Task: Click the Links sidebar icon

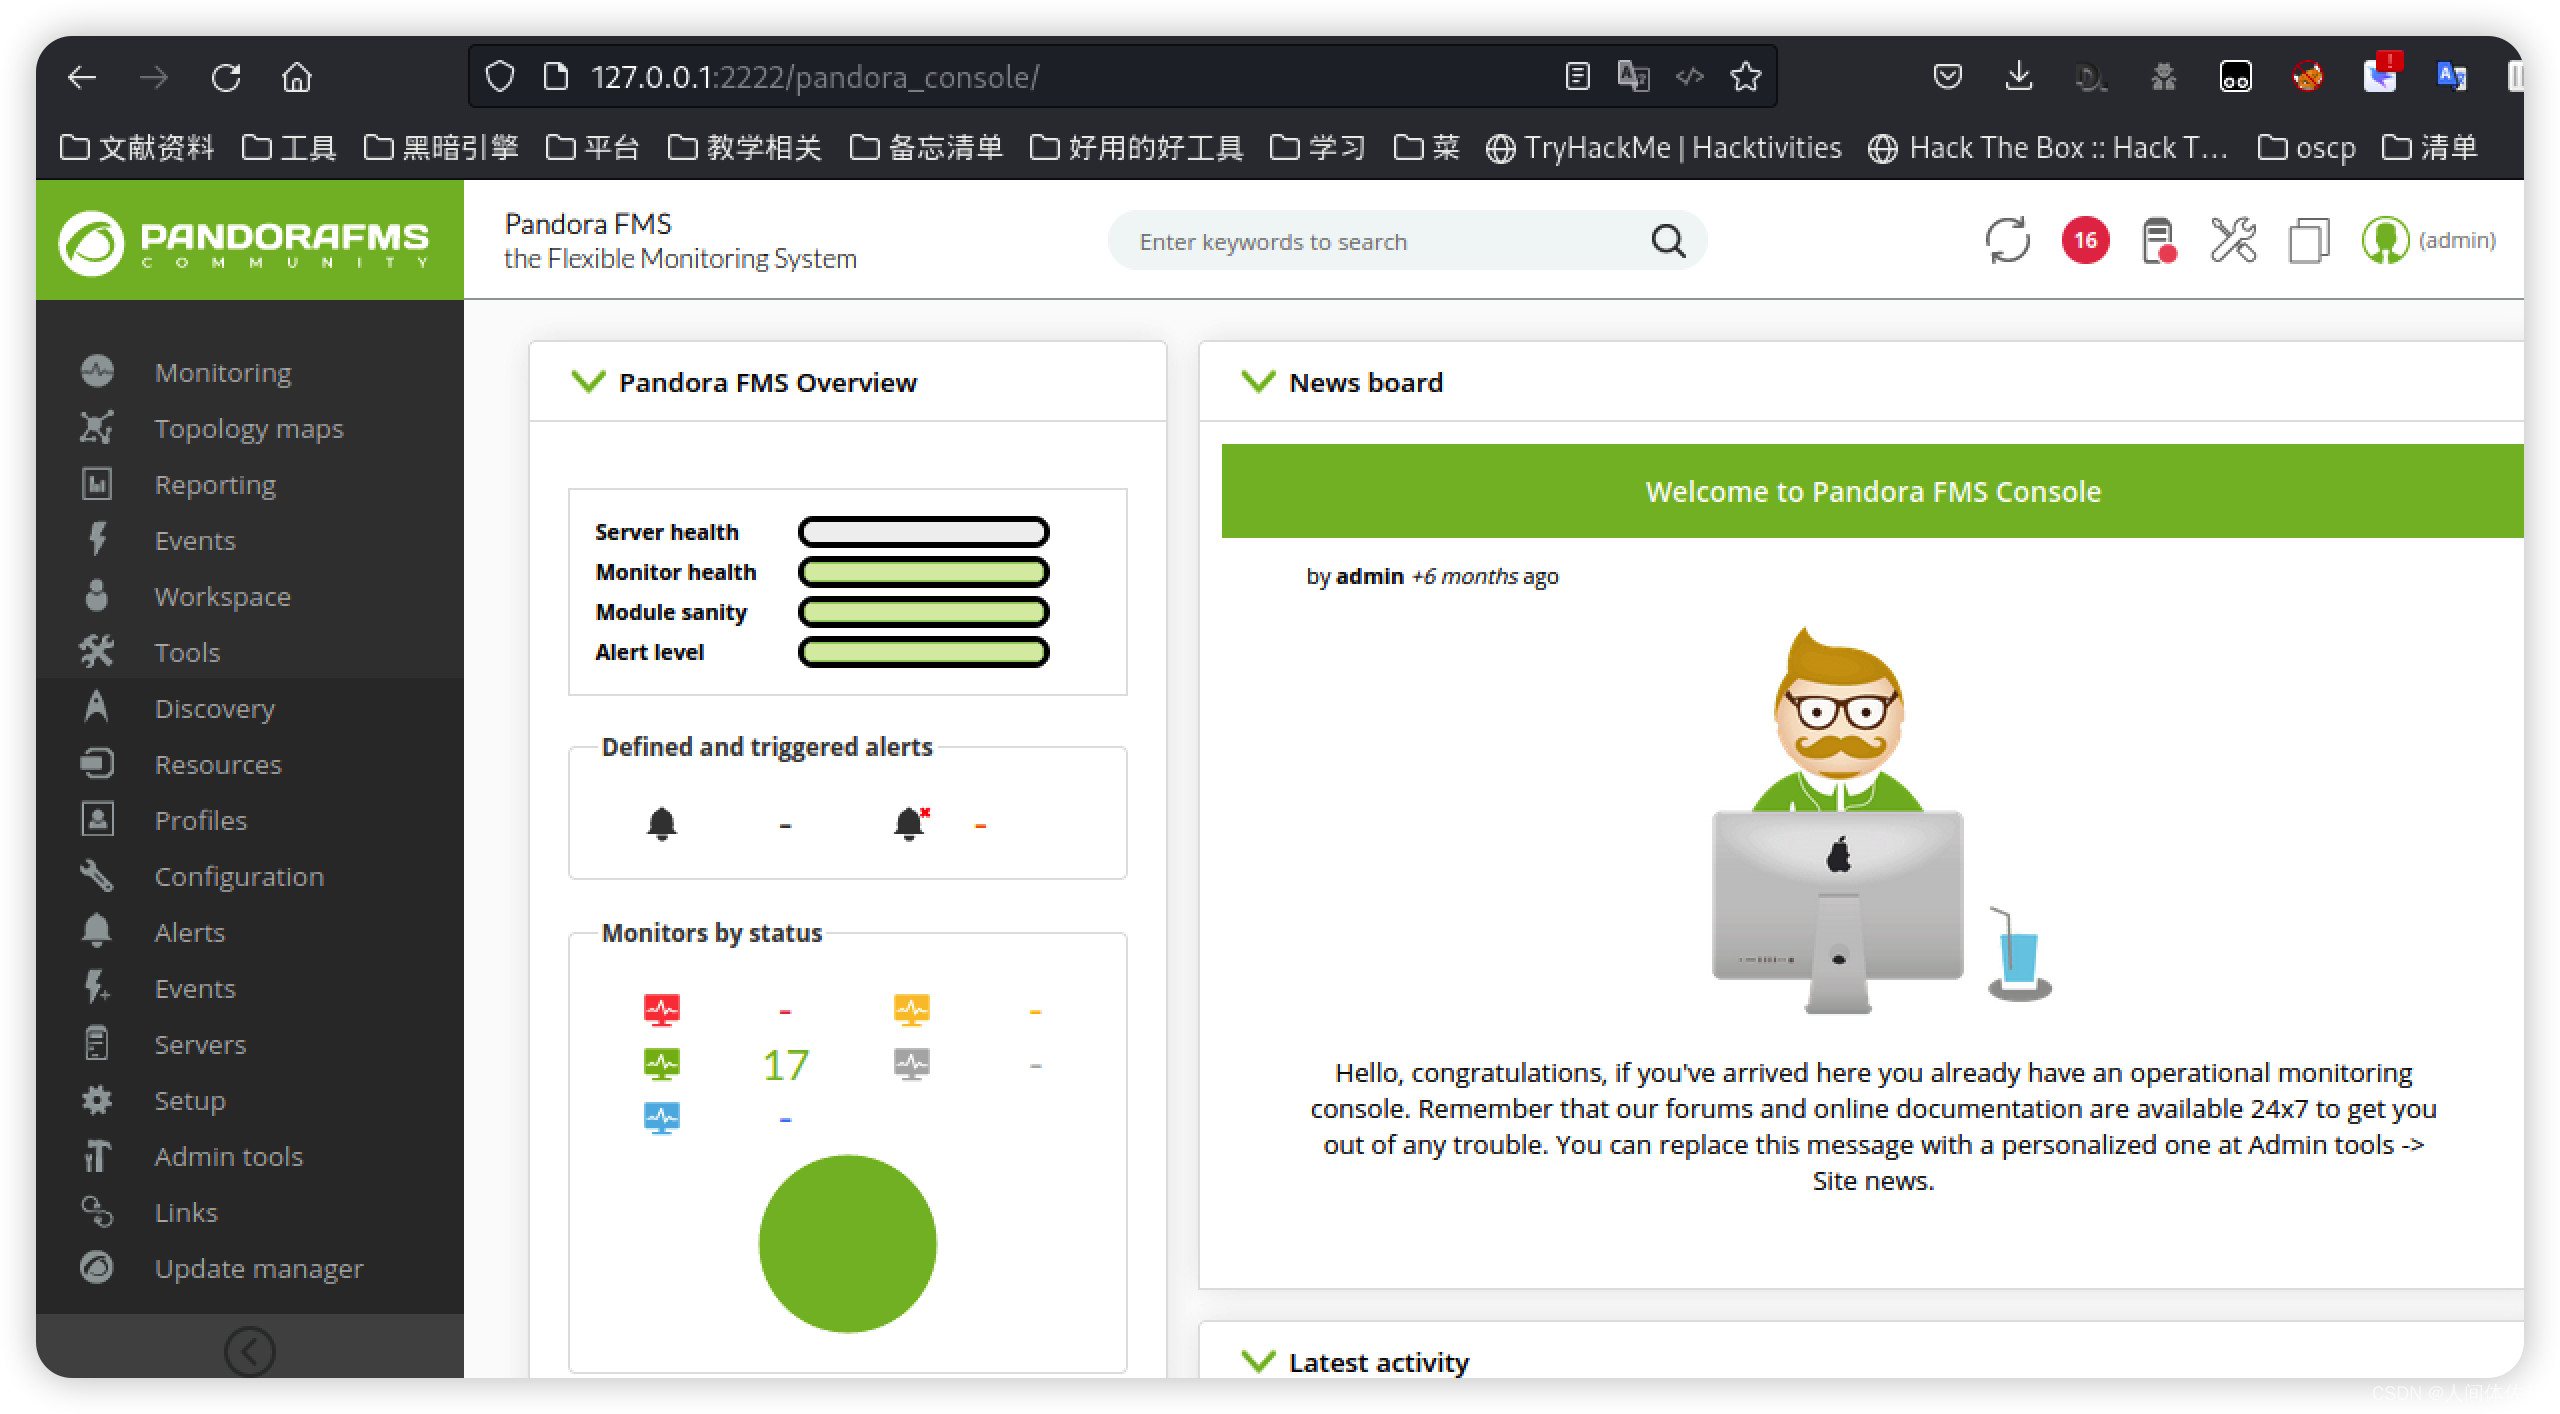Action: point(97,1212)
